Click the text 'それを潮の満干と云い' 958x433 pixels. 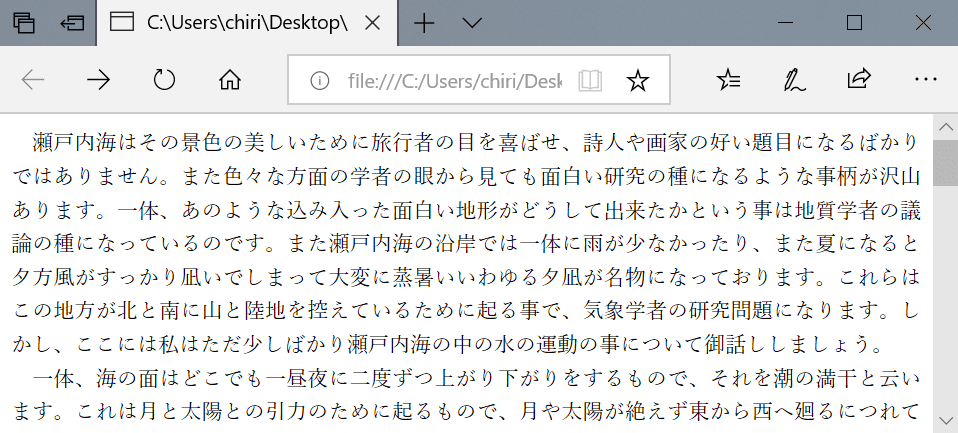[814, 379]
